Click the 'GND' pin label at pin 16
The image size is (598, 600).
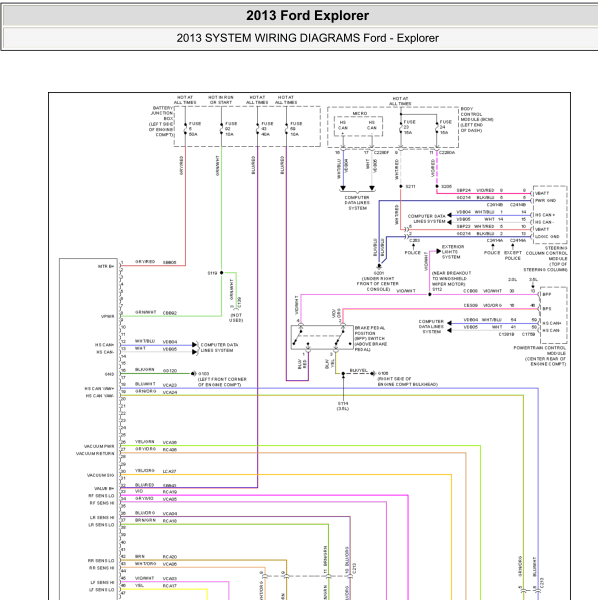[x=109, y=374]
